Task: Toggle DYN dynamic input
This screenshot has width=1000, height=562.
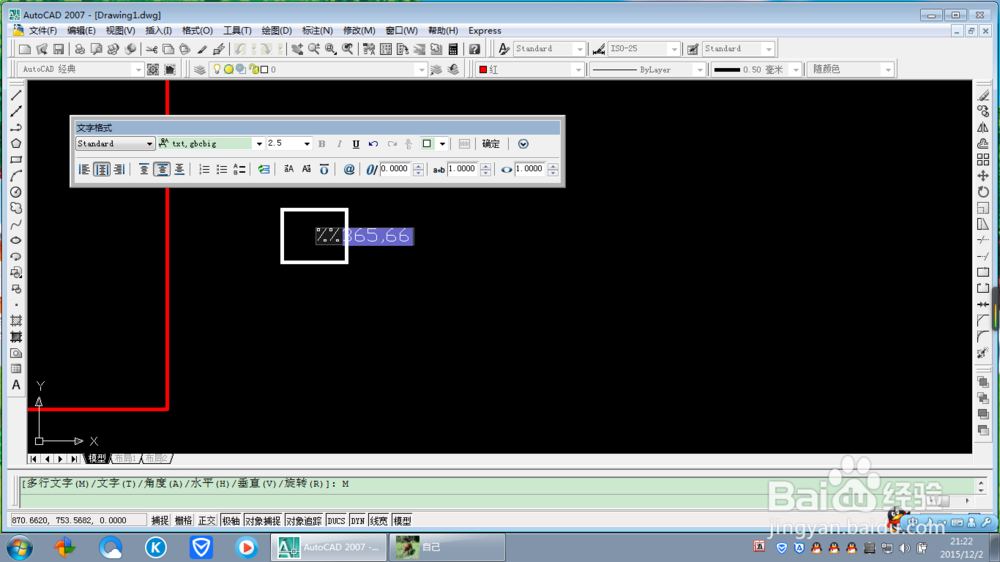Action: coord(357,521)
